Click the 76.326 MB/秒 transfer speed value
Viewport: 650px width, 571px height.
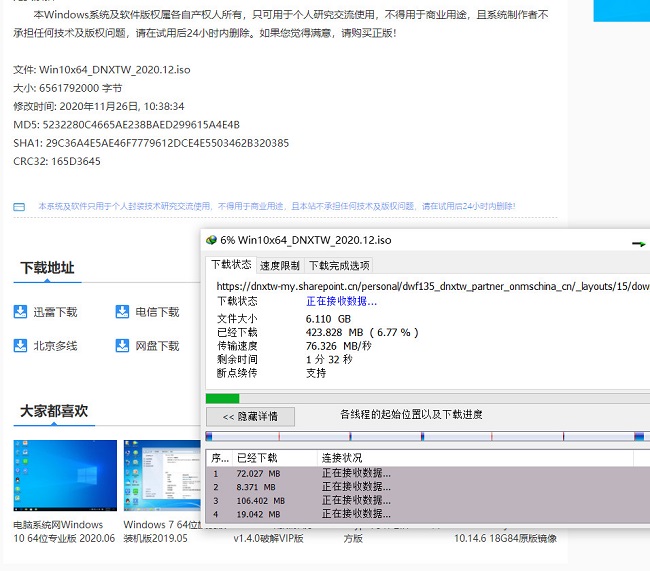pos(338,346)
